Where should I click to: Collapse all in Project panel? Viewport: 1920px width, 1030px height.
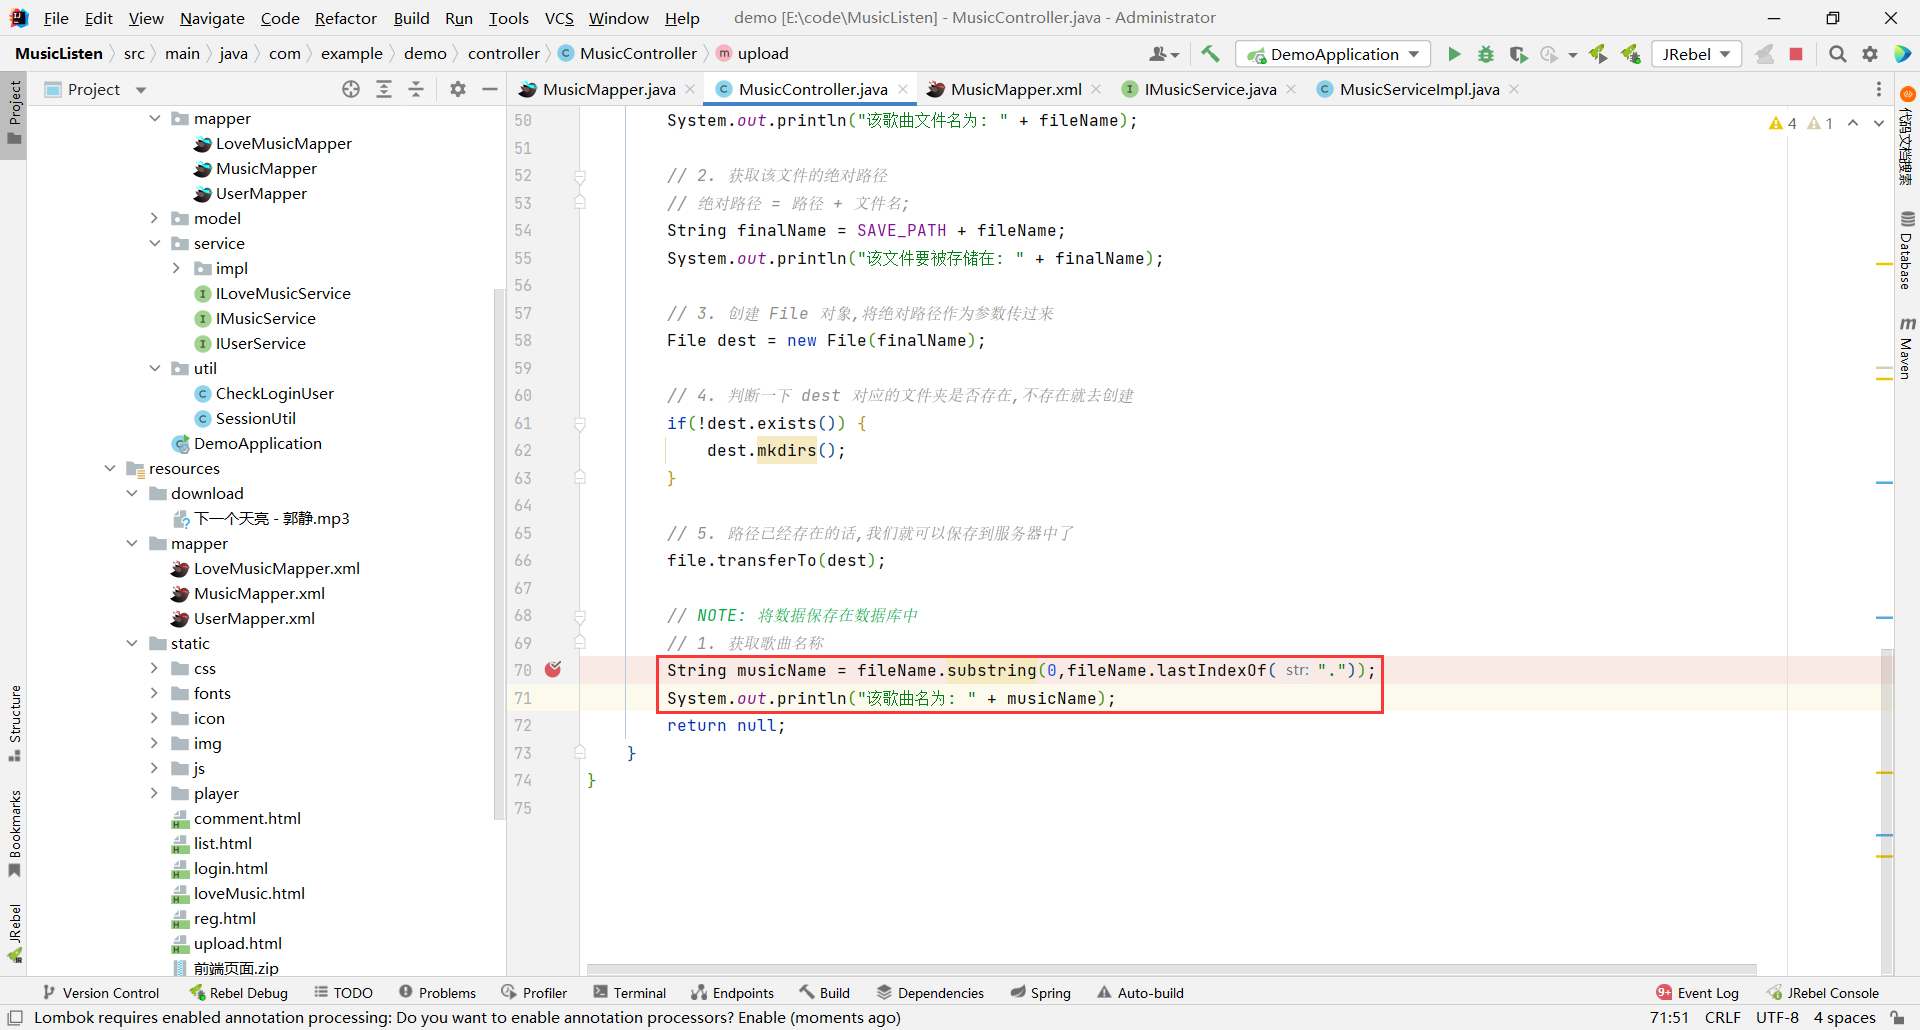[416, 89]
